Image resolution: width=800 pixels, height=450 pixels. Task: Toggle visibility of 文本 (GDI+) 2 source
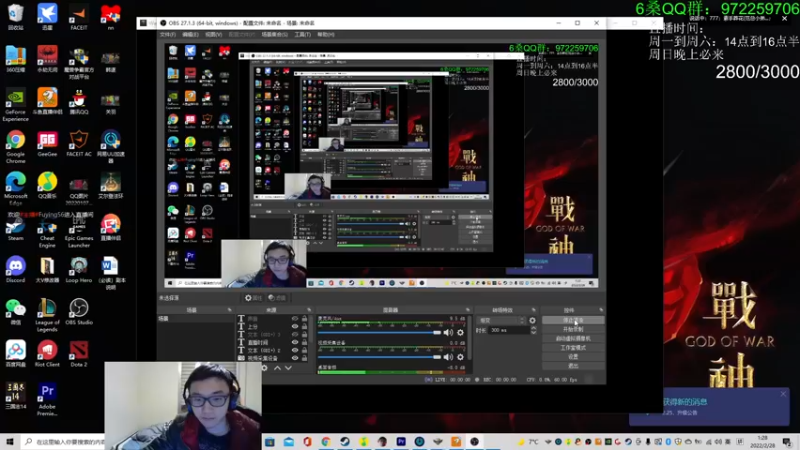(295, 351)
